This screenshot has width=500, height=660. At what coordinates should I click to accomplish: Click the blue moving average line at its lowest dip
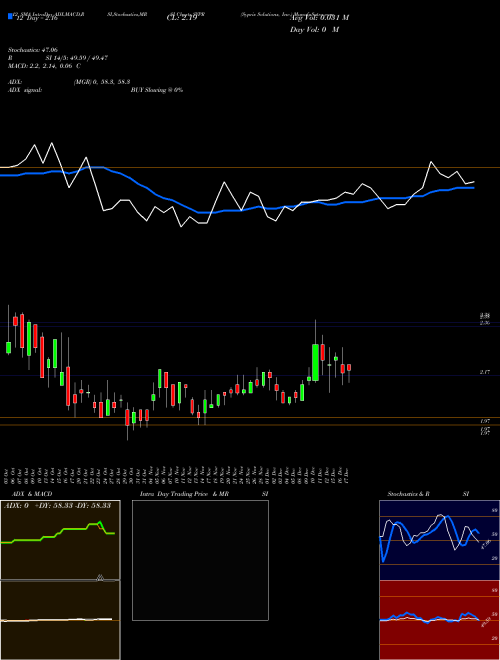(x=206, y=213)
